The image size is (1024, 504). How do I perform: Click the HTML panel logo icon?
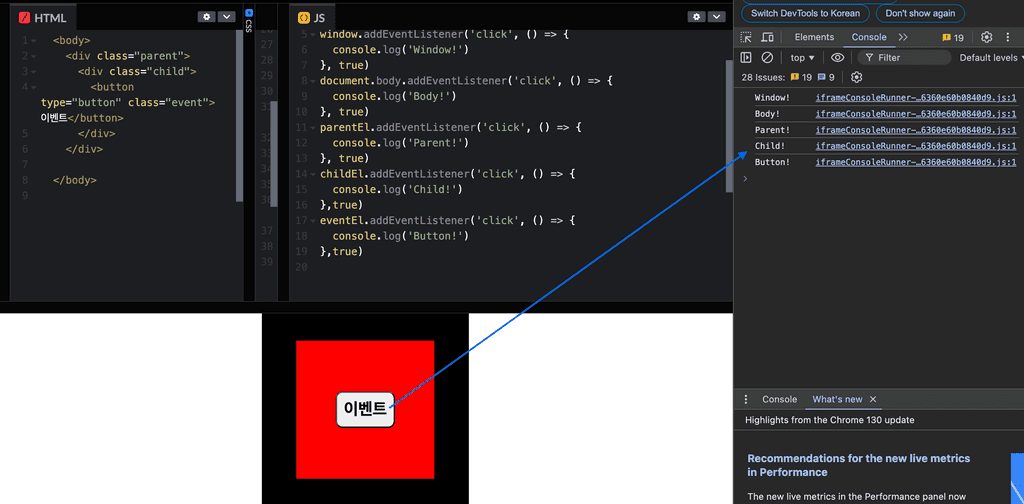(25, 18)
